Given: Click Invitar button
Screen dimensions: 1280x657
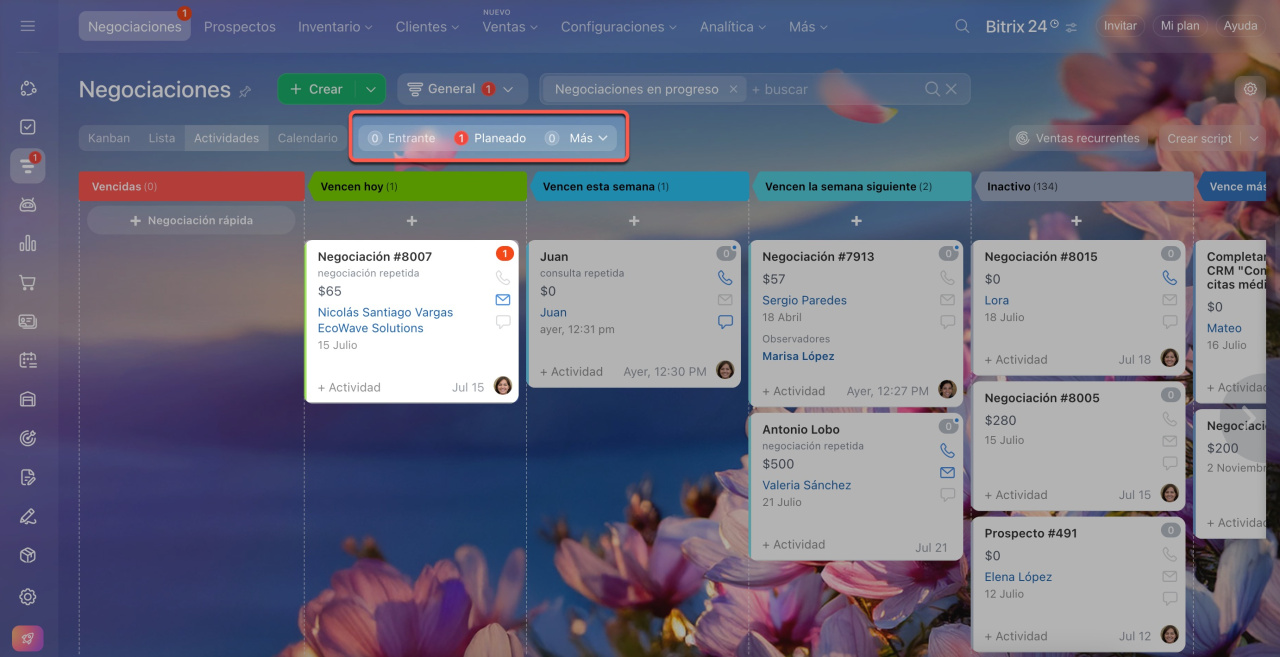Looking at the screenshot, I should coord(1120,26).
